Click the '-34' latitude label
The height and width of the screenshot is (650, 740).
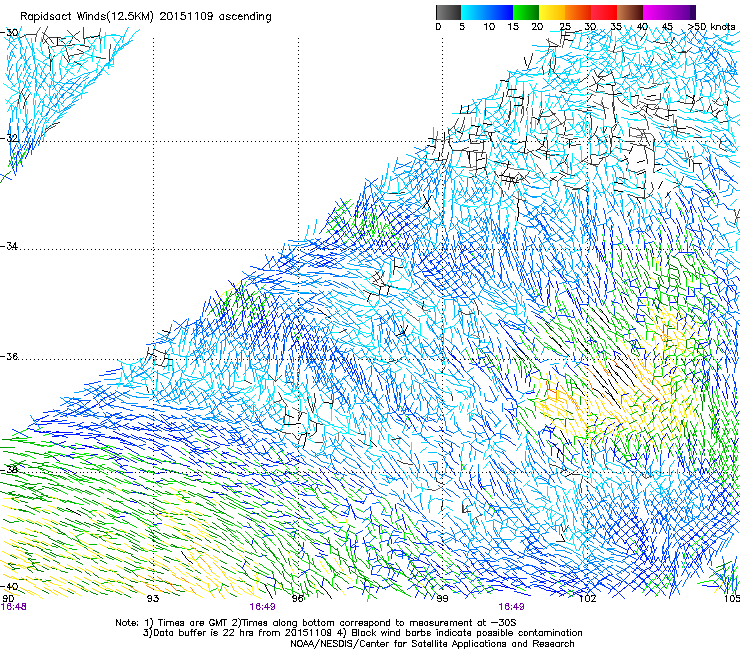point(9,246)
